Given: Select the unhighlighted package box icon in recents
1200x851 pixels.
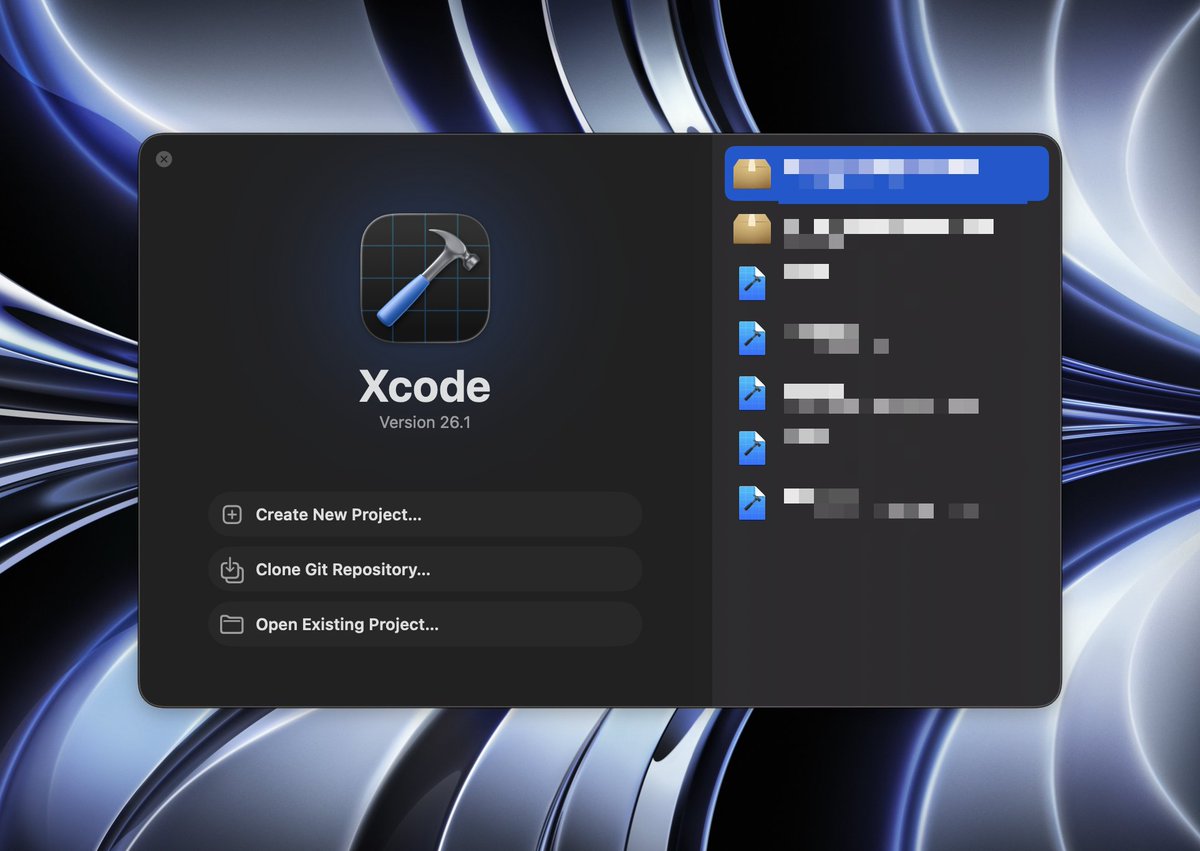Looking at the screenshot, I should [x=752, y=229].
